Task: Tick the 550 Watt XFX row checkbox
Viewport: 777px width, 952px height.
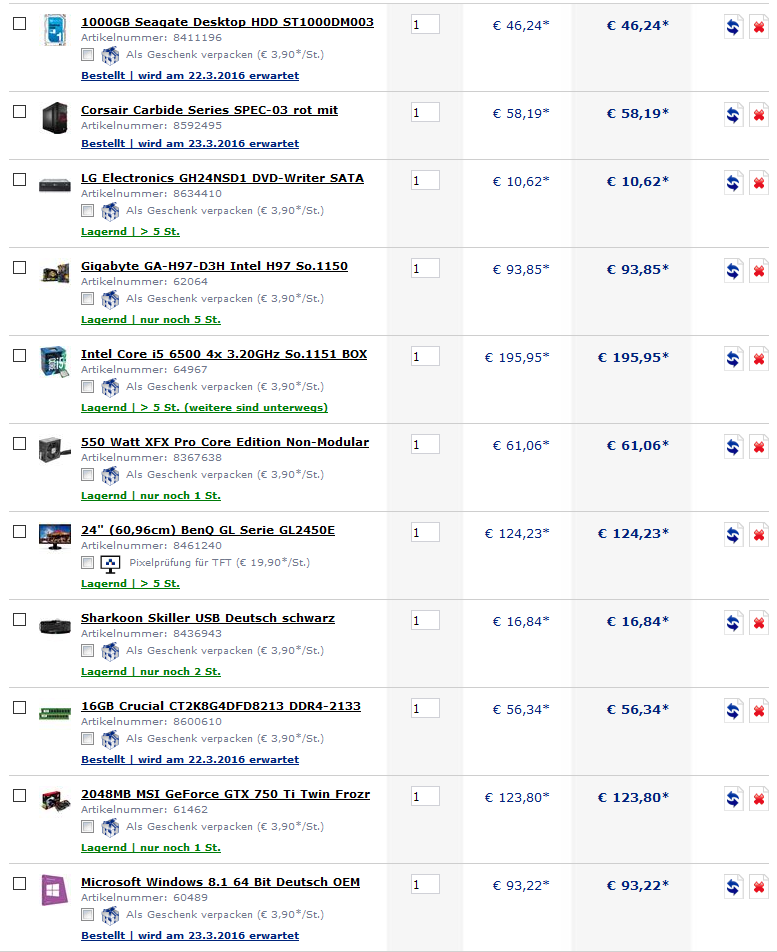Action: [x=19, y=444]
